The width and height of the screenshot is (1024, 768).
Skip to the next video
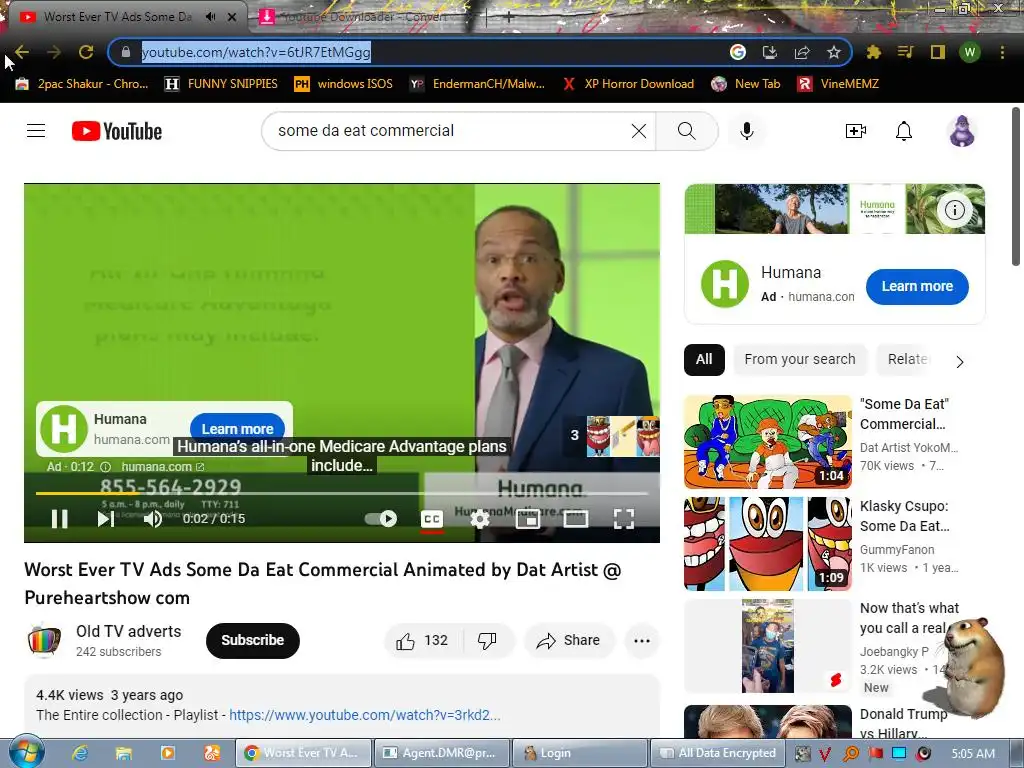point(106,519)
